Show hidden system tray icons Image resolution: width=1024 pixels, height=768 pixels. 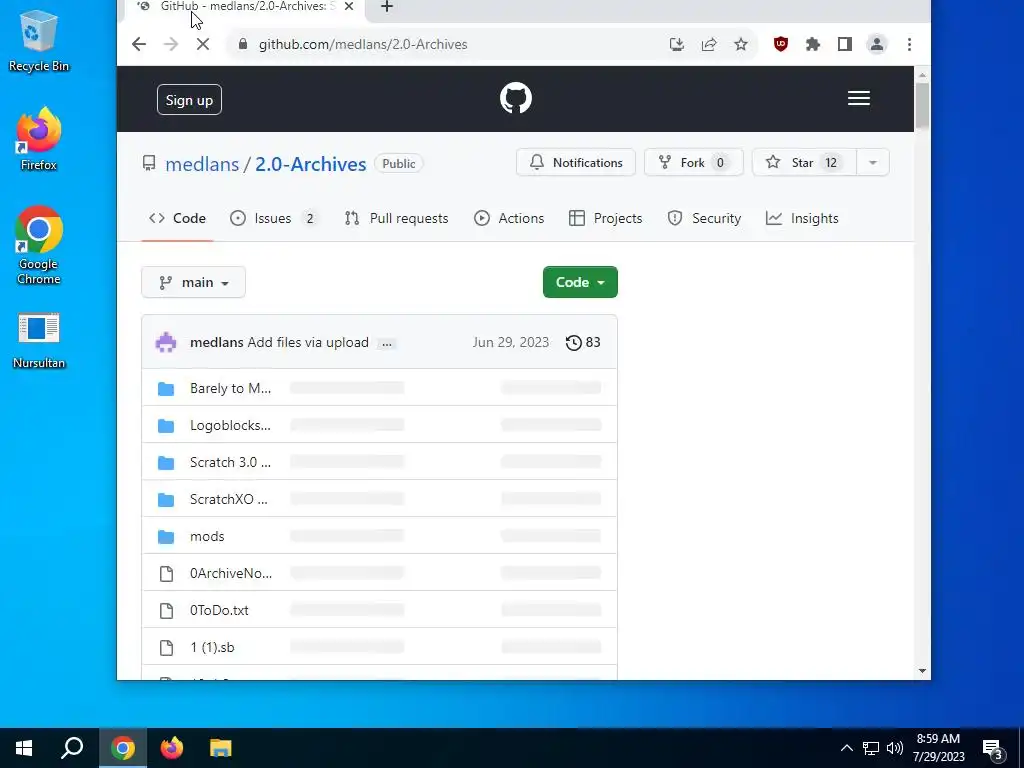(x=846, y=748)
